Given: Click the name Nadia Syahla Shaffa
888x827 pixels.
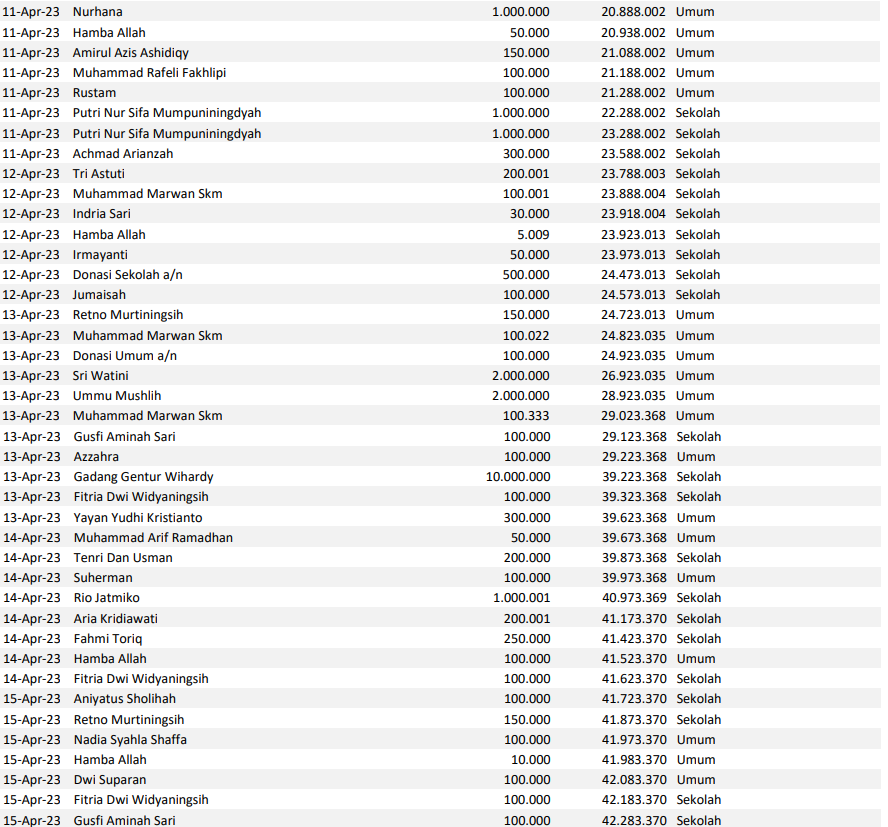Looking at the screenshot, I should 130,739.
